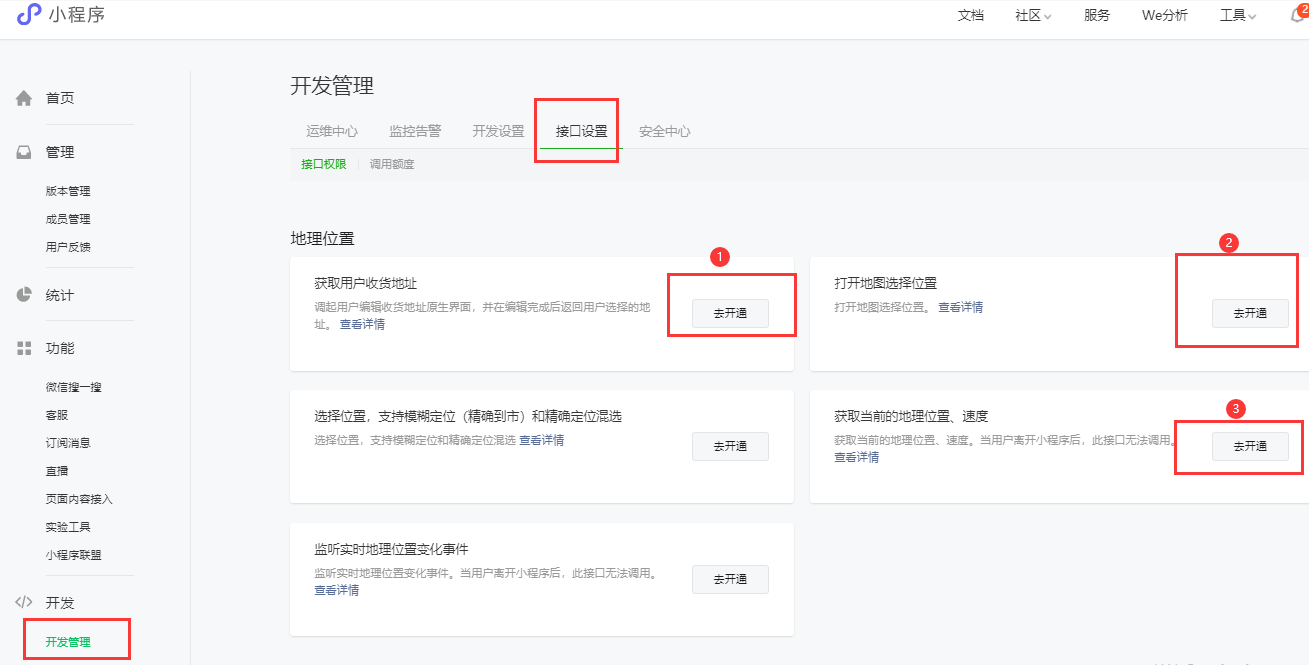Switch to the 安全中心 tab
The height and width of the screenshot is (665, 1309).
click(x=664, y=131)
